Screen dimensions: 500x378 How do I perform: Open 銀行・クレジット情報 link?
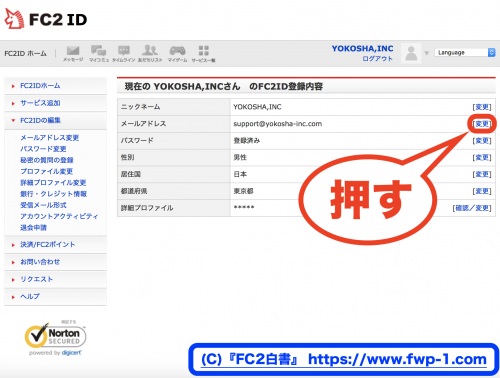coord(53,194)
